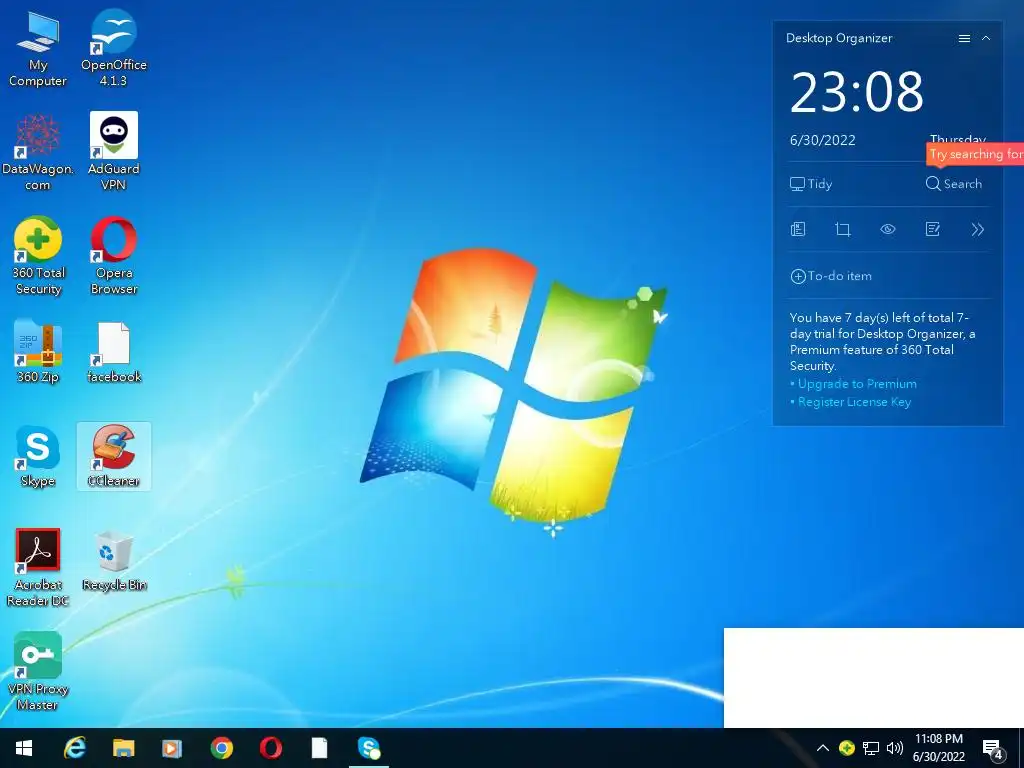Open the taskbar clock and date
Screen dimensions: 1024x768
point(938,748)
